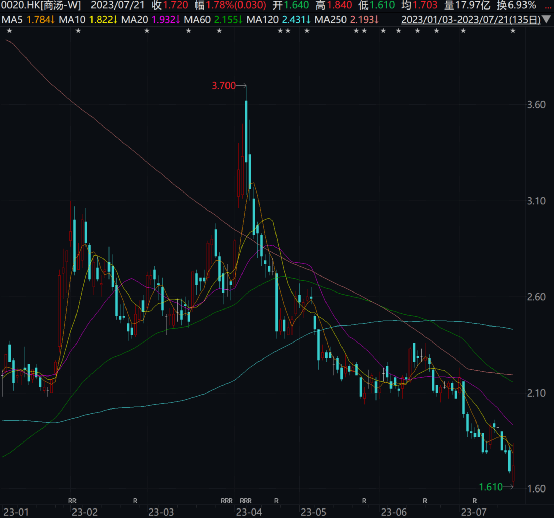Click the first star marker at top left
Screen dimensions: 554x518
coord(10,31)
